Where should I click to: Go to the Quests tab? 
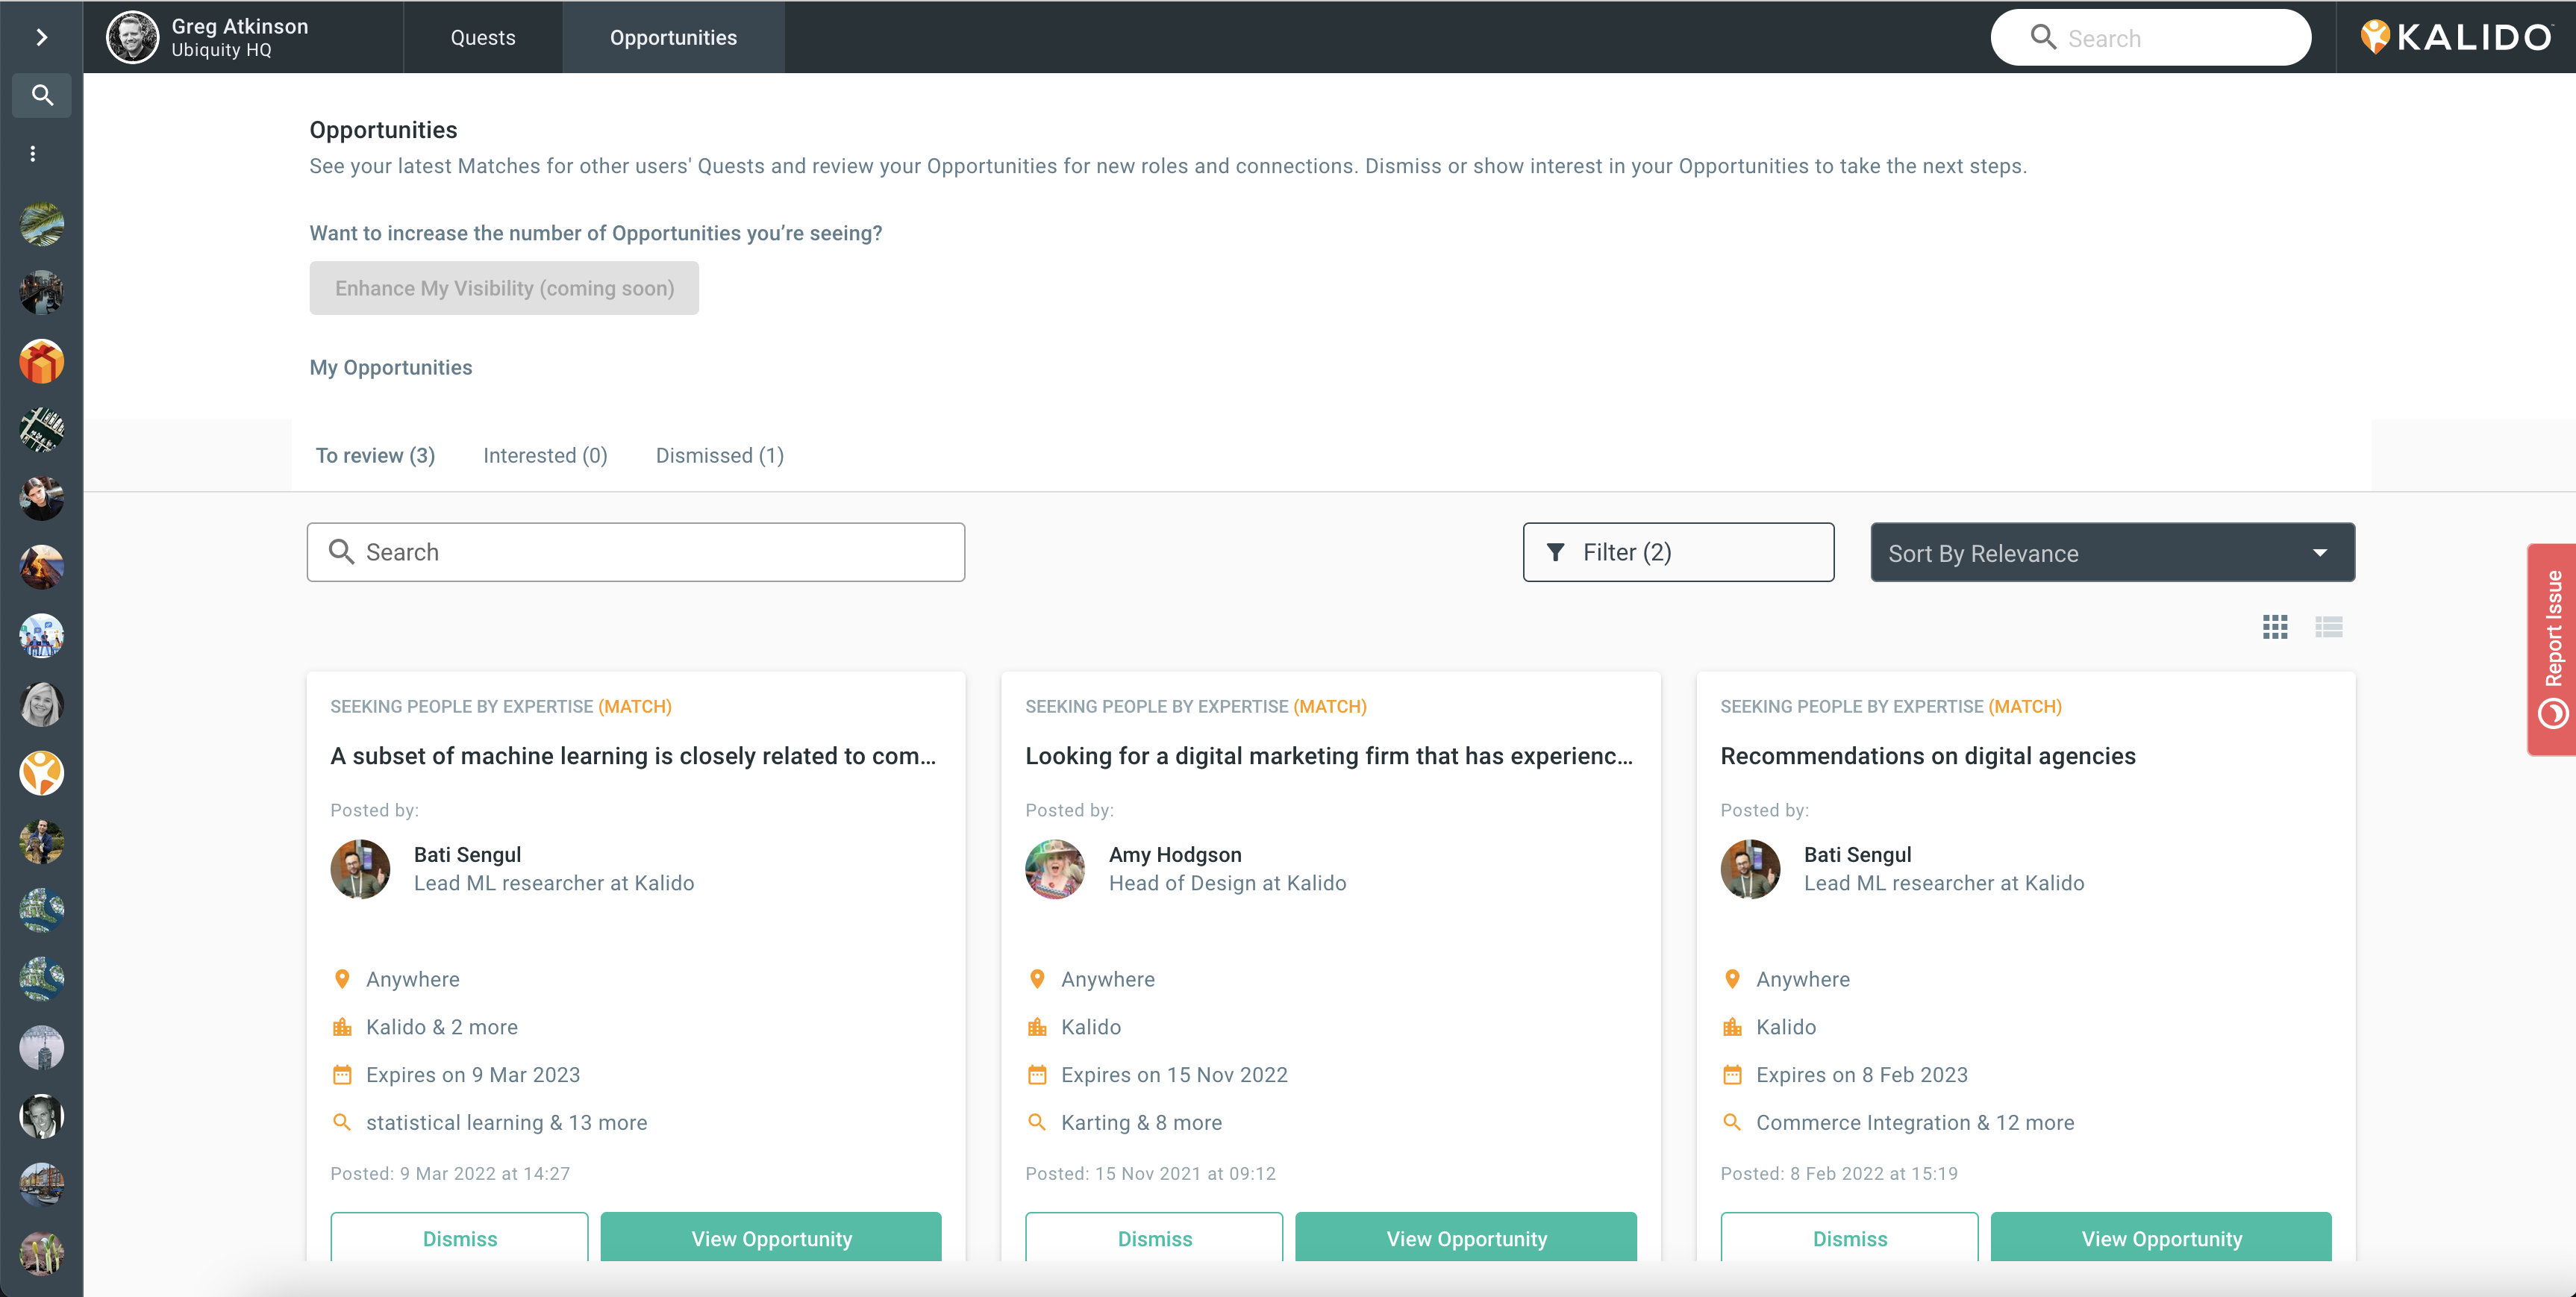(483, 37)
